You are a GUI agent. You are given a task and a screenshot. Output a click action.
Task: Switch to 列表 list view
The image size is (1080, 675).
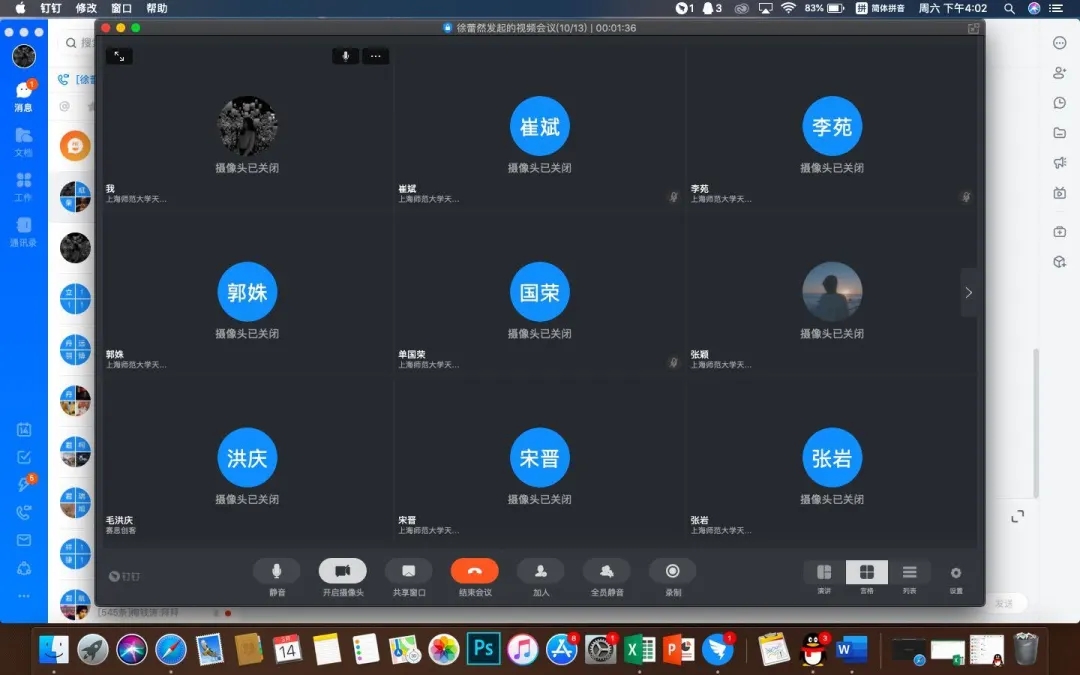(x=909, y=572)
